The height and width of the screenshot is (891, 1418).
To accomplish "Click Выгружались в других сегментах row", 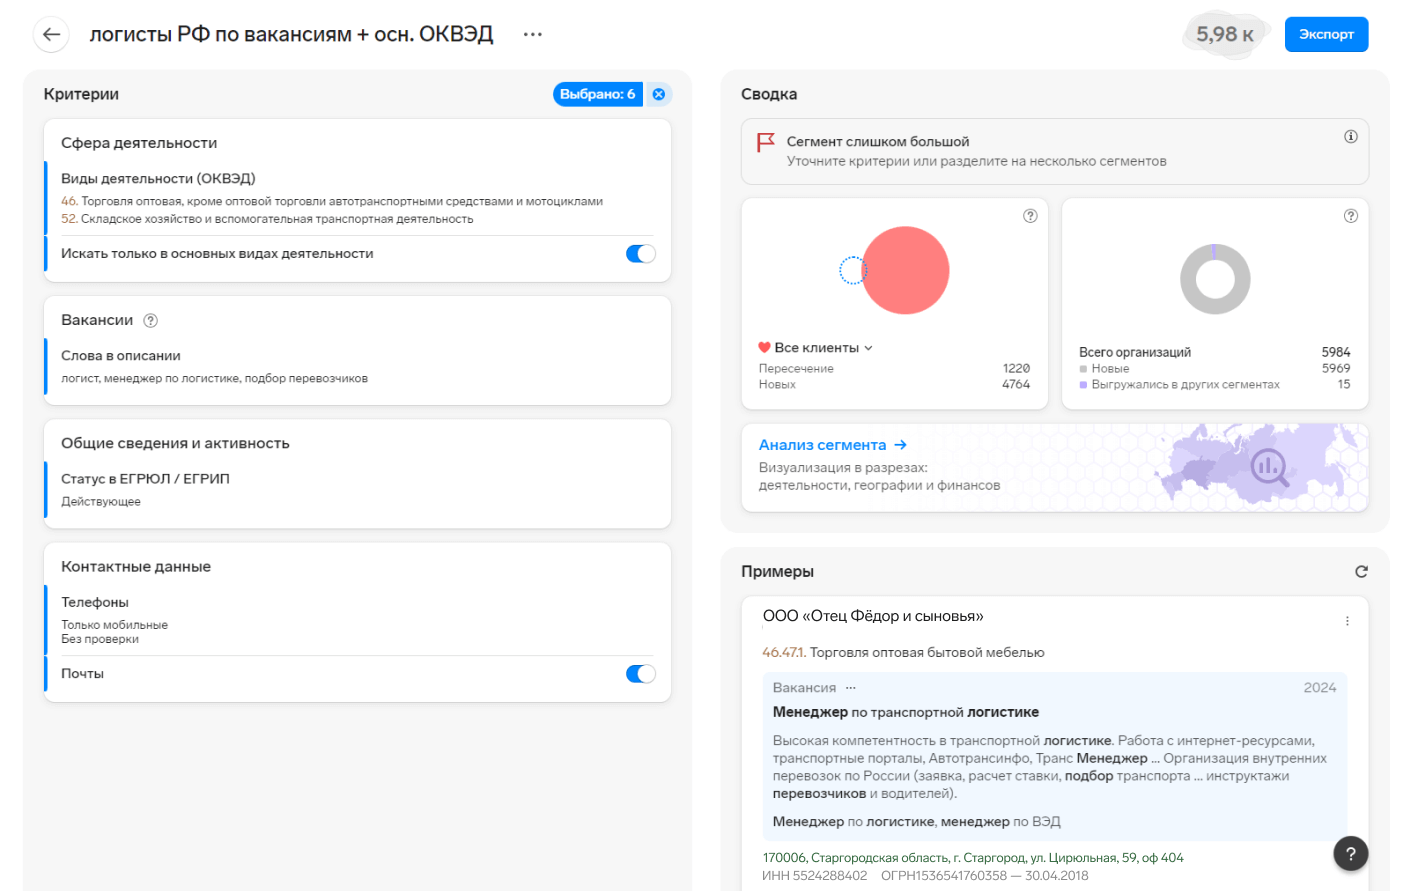I will coord(1215,384).
